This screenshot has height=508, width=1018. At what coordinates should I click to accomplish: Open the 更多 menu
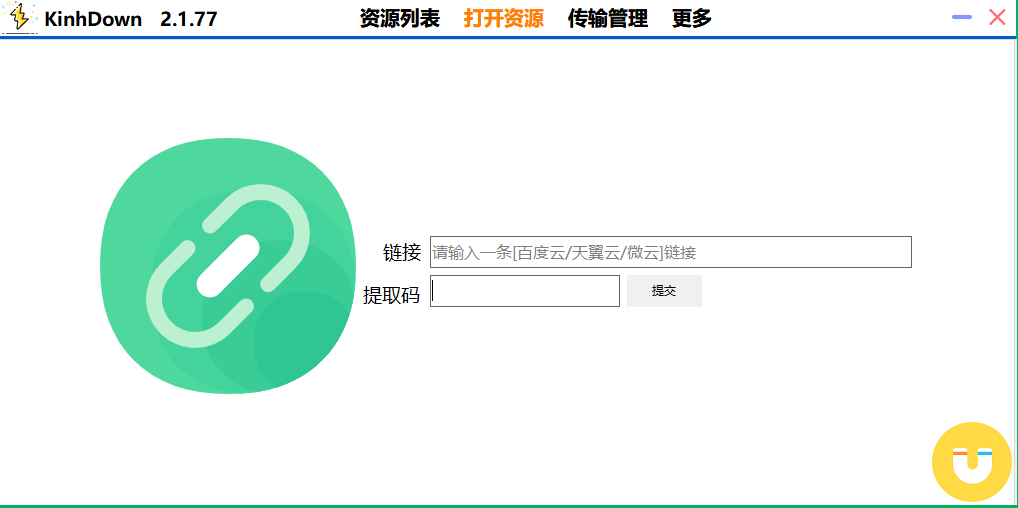click(691, 18)
